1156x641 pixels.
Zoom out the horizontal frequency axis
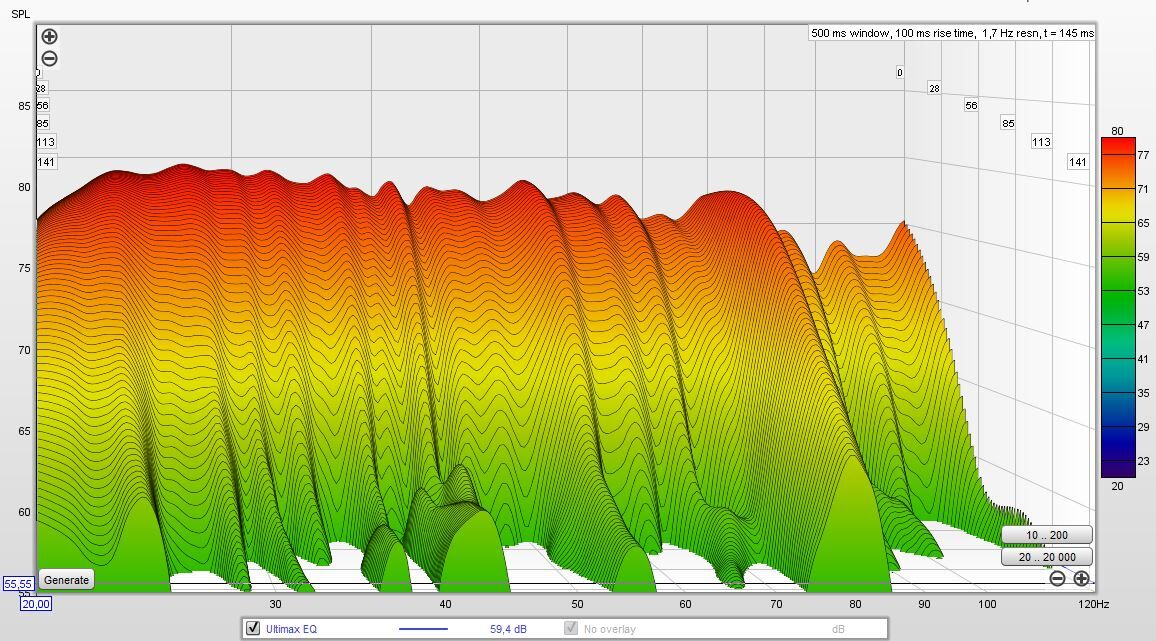click(1057, 578)
